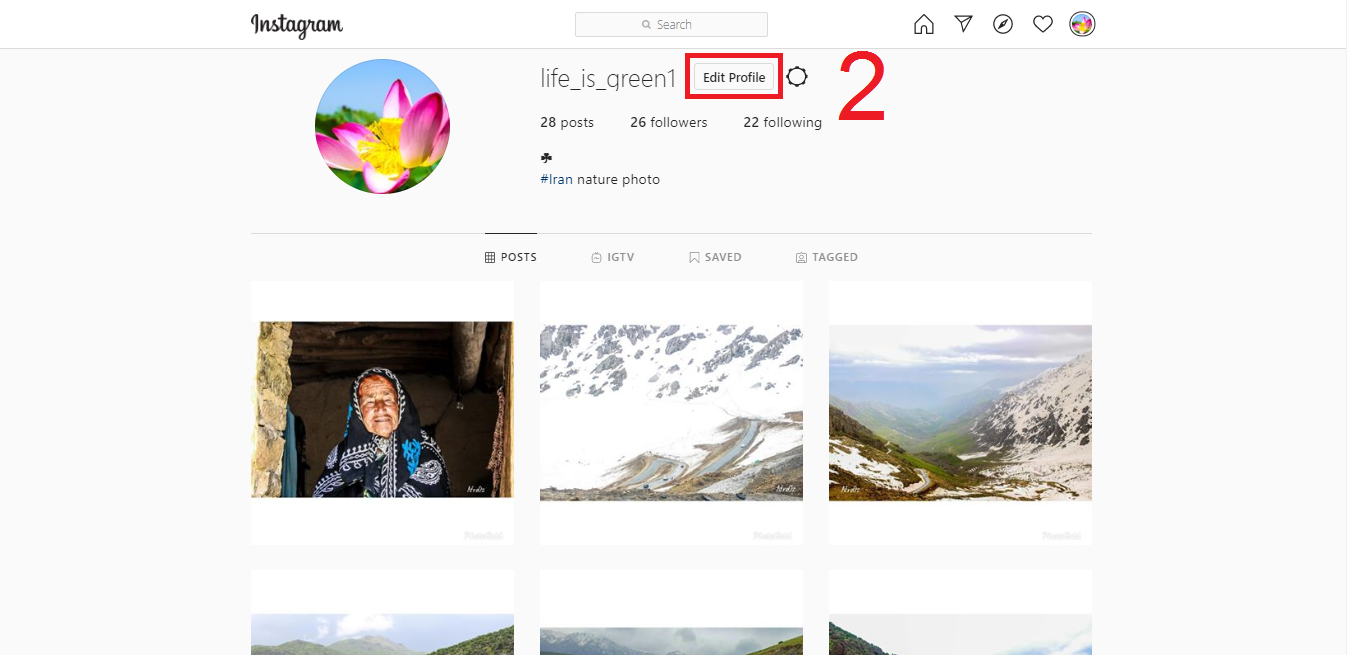Open the 22 following list

tap(782, 122)
